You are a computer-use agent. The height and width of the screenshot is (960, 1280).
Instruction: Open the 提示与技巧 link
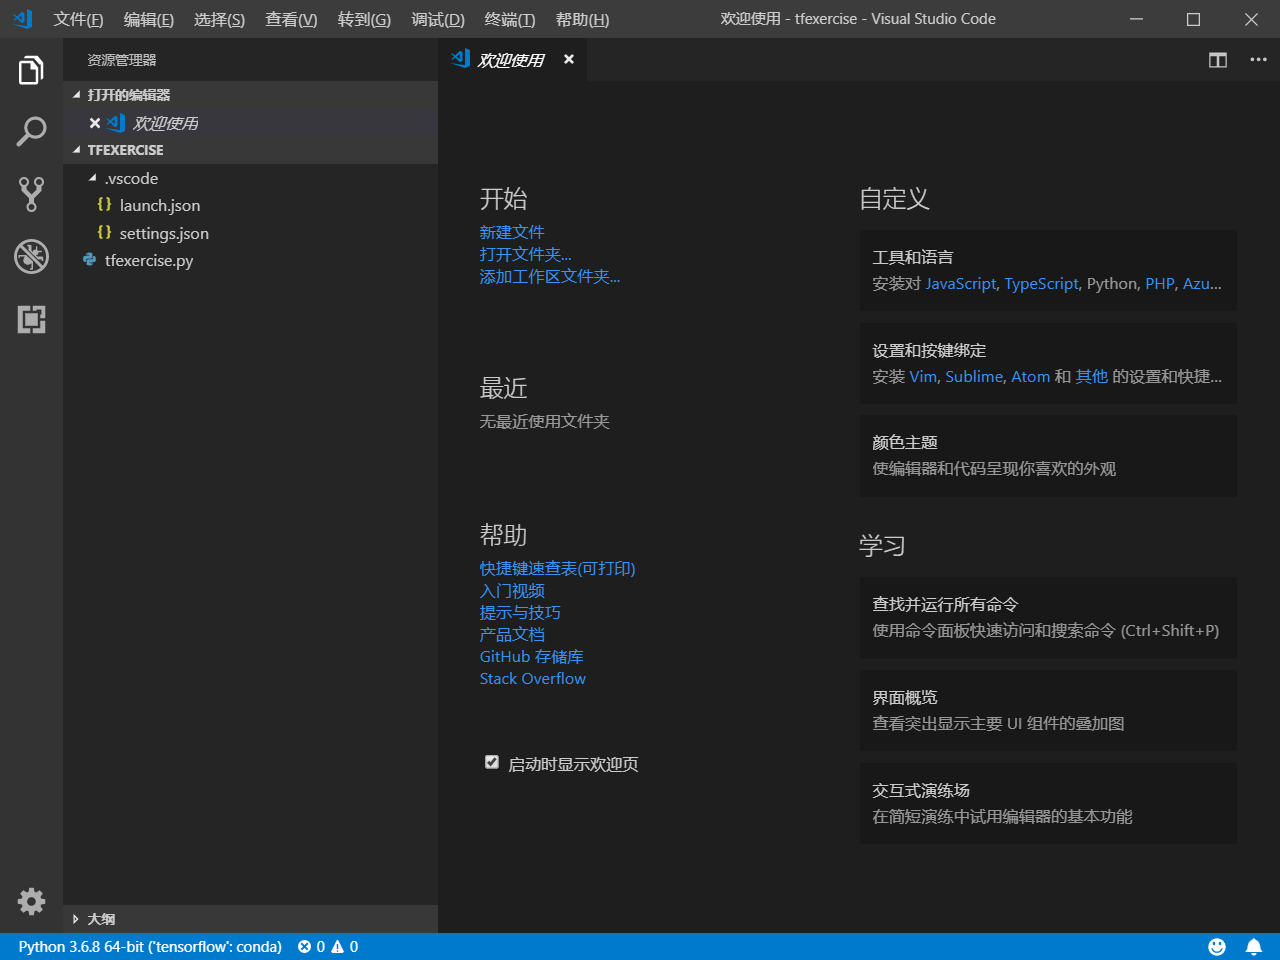[520, 612]
